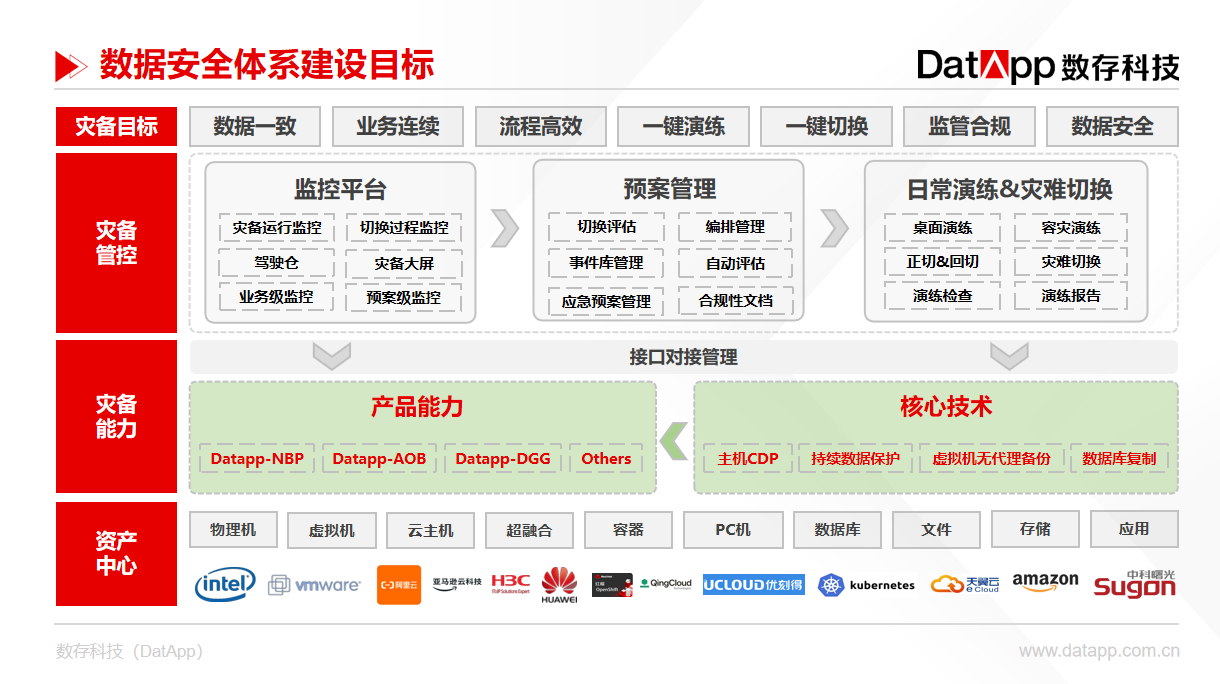Image resolution: width=1220 pixels, height=684 pixels.
Task: Select the Kubernetes logo
Action: (x=866, y=585)
